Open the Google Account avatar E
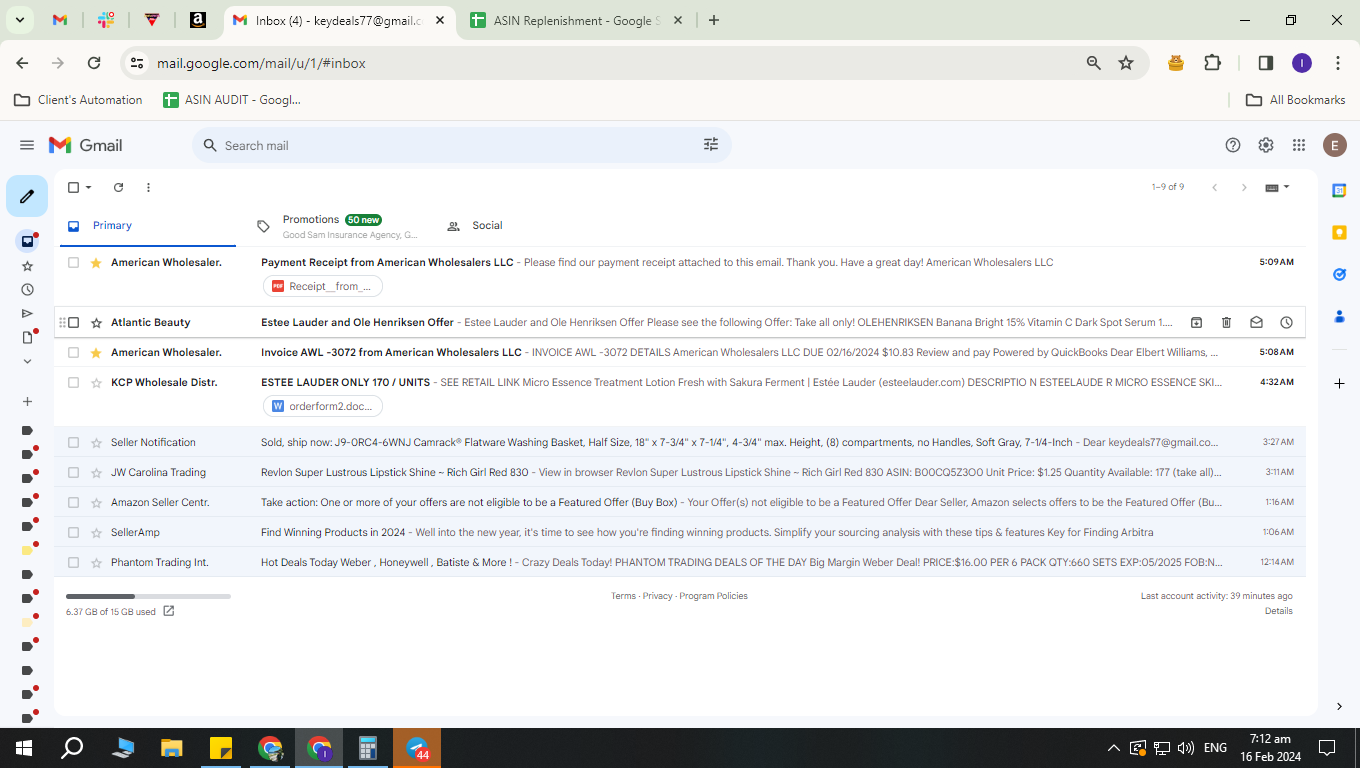Screen dimensions: 1360x768 pyautogui.click(x=1334, y=145)
